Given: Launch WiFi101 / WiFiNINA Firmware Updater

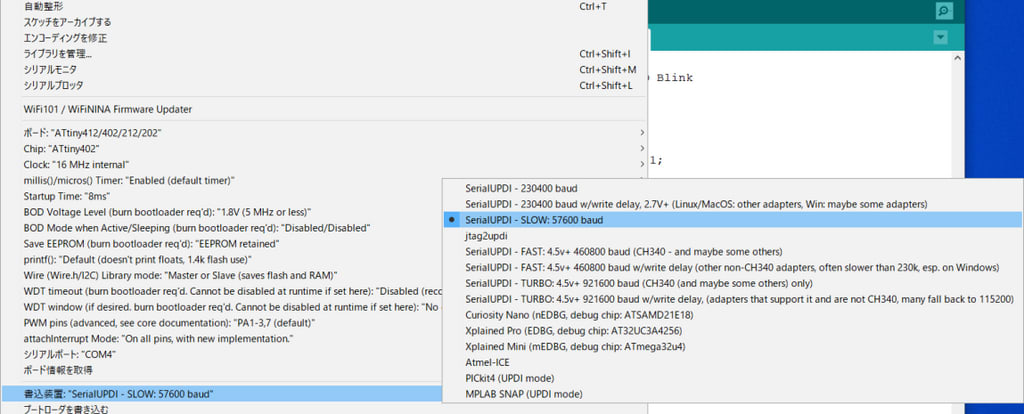Looking at the screenshot, I should point(324,109).
